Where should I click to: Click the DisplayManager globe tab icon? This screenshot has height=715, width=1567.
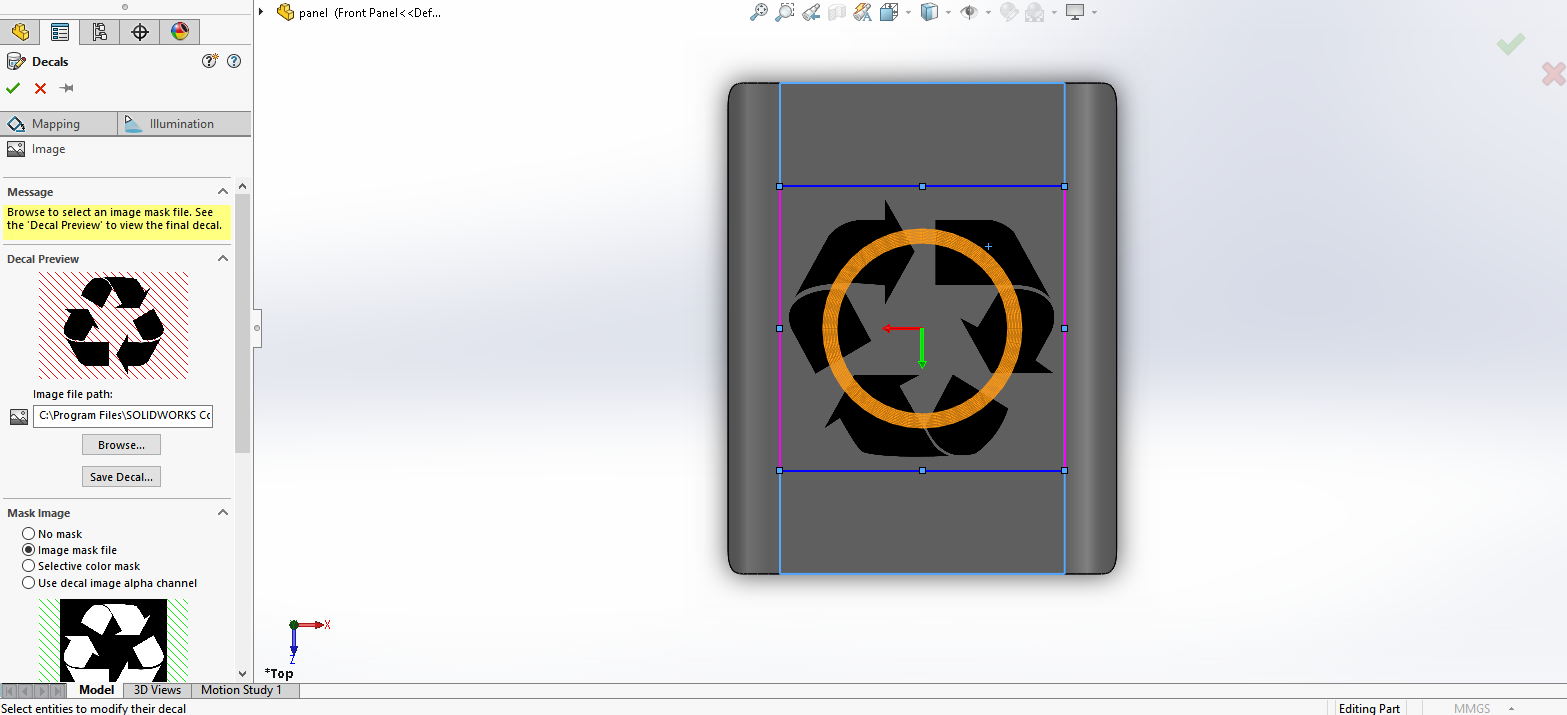click(179, 31)
